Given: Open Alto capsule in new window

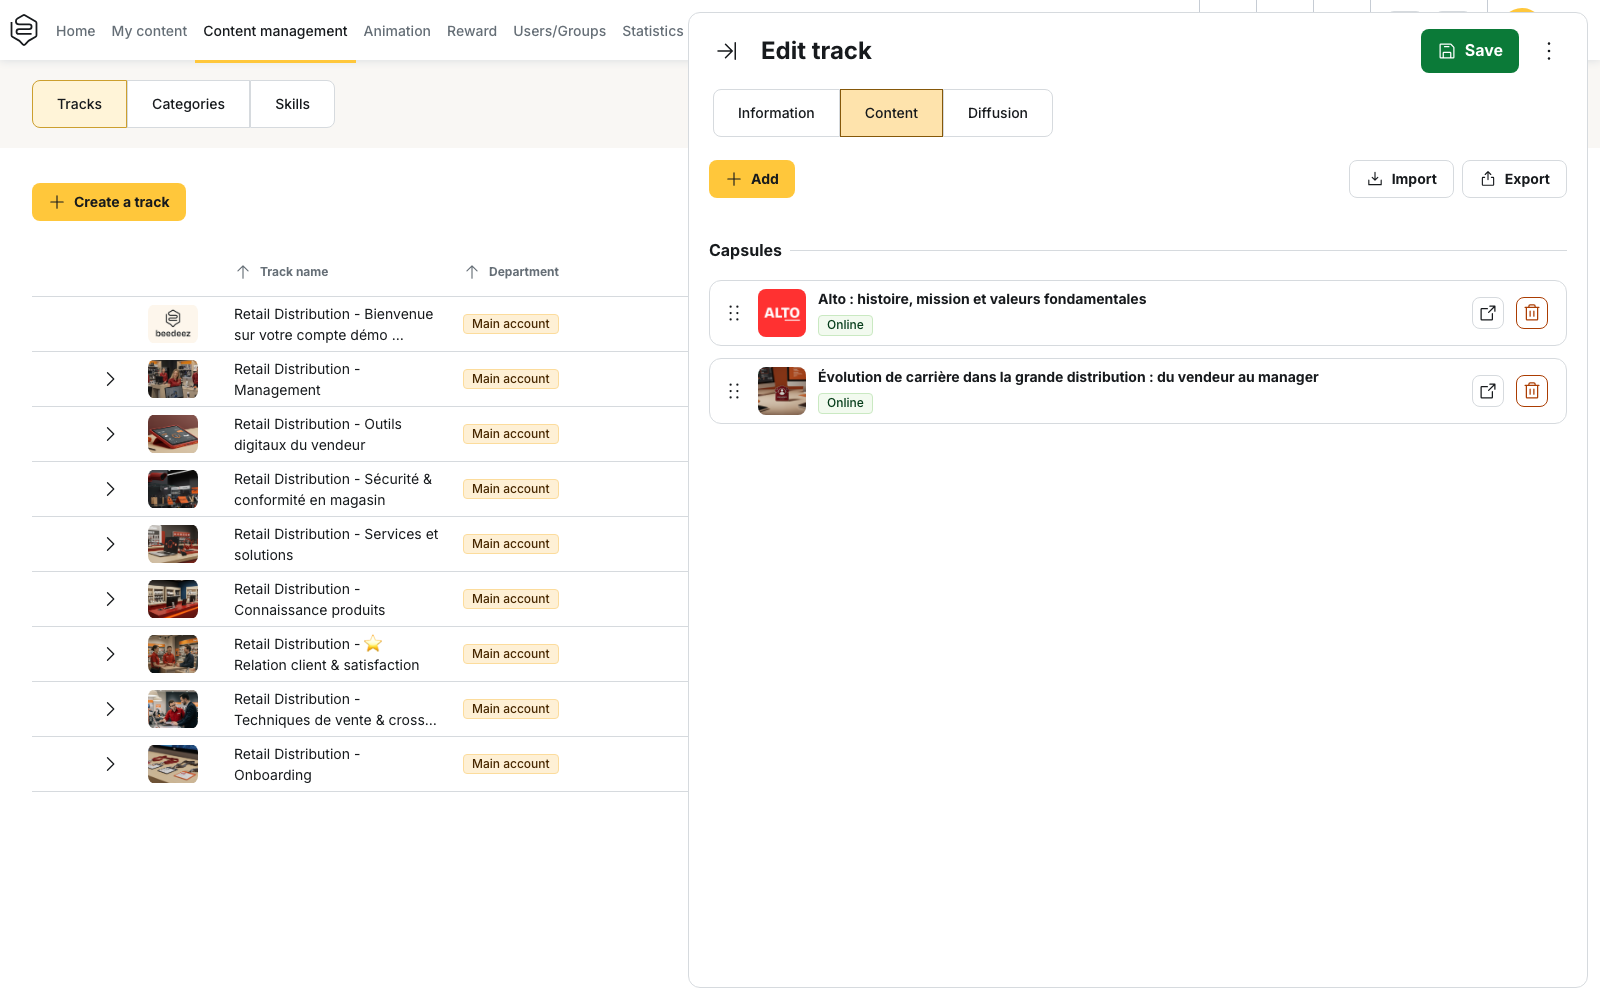Looking at the screenshot, I should (1488, 313).
